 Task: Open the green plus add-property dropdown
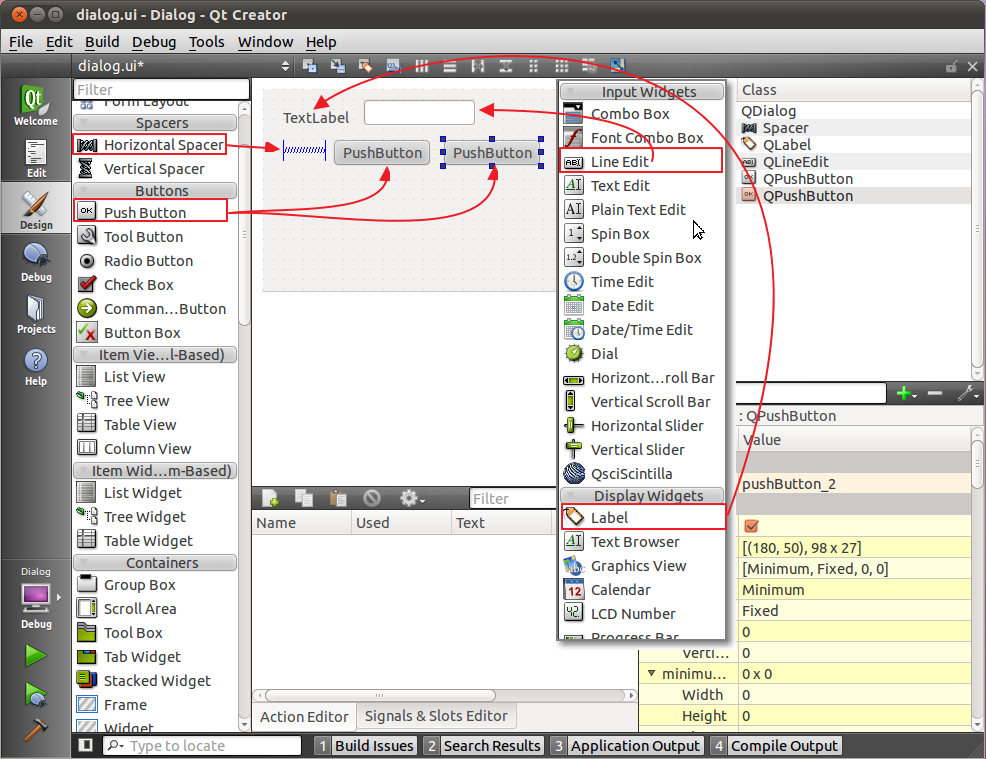pyautogui.click(x=906, y=394)
